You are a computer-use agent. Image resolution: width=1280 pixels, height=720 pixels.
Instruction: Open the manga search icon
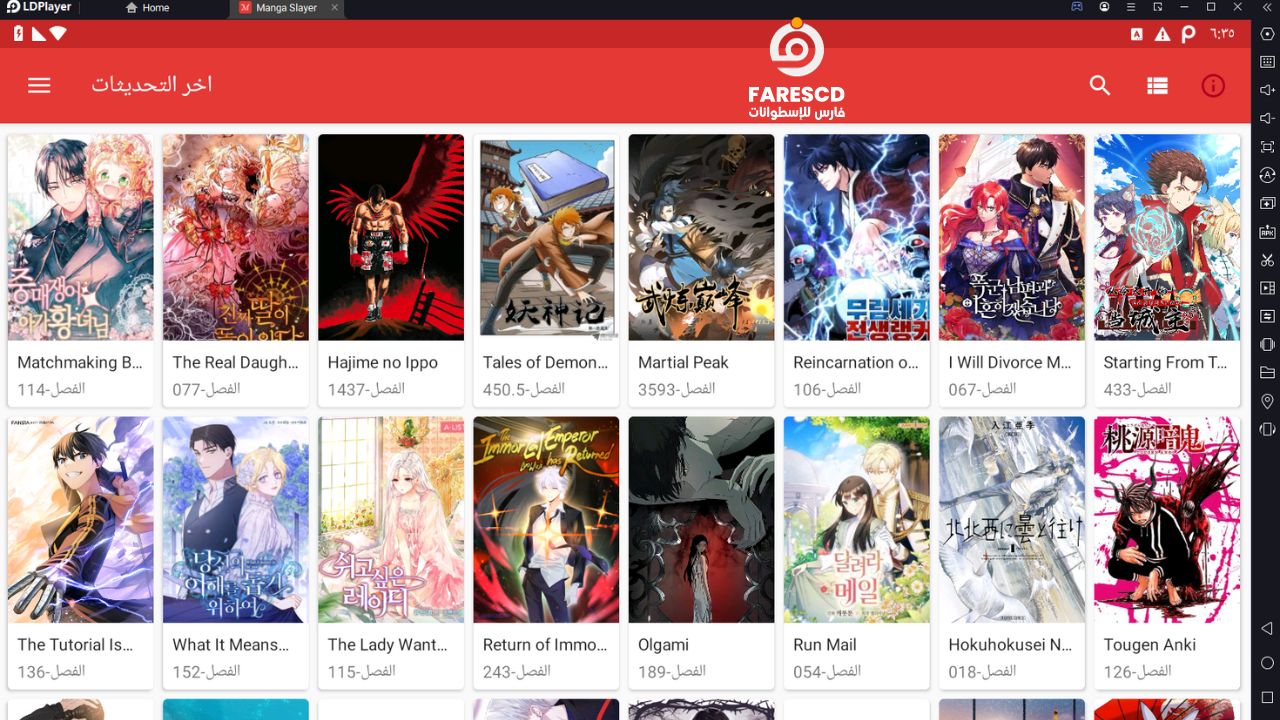1100,85
